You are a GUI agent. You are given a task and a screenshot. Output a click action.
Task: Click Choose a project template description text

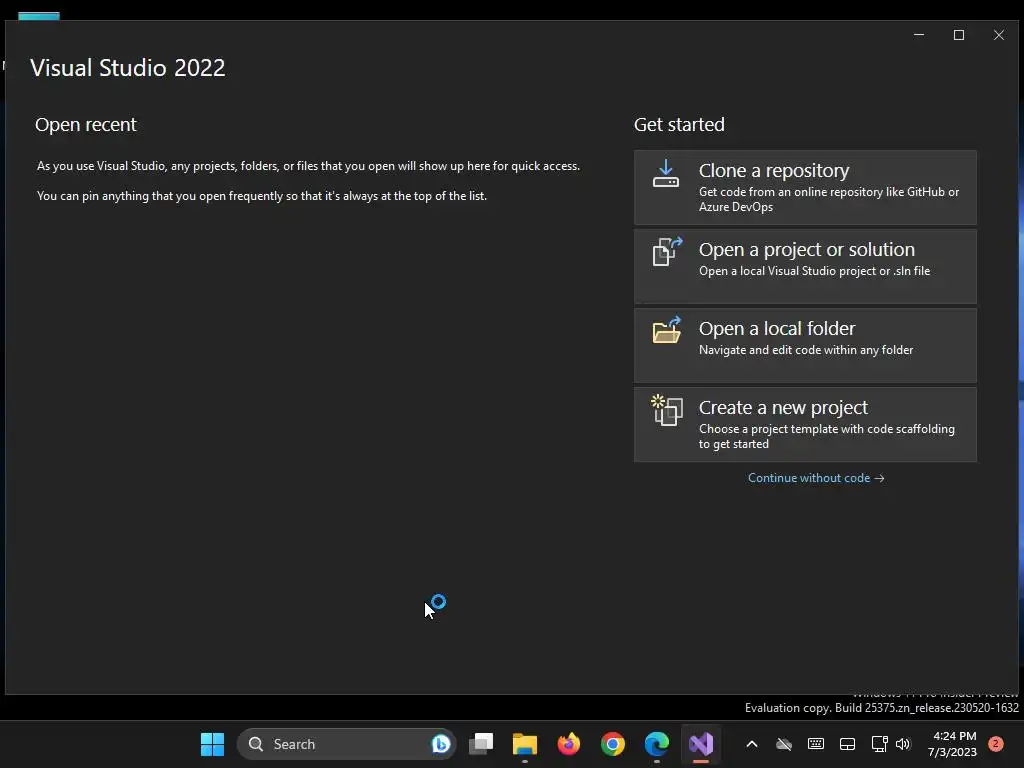(x=827, y=436)
